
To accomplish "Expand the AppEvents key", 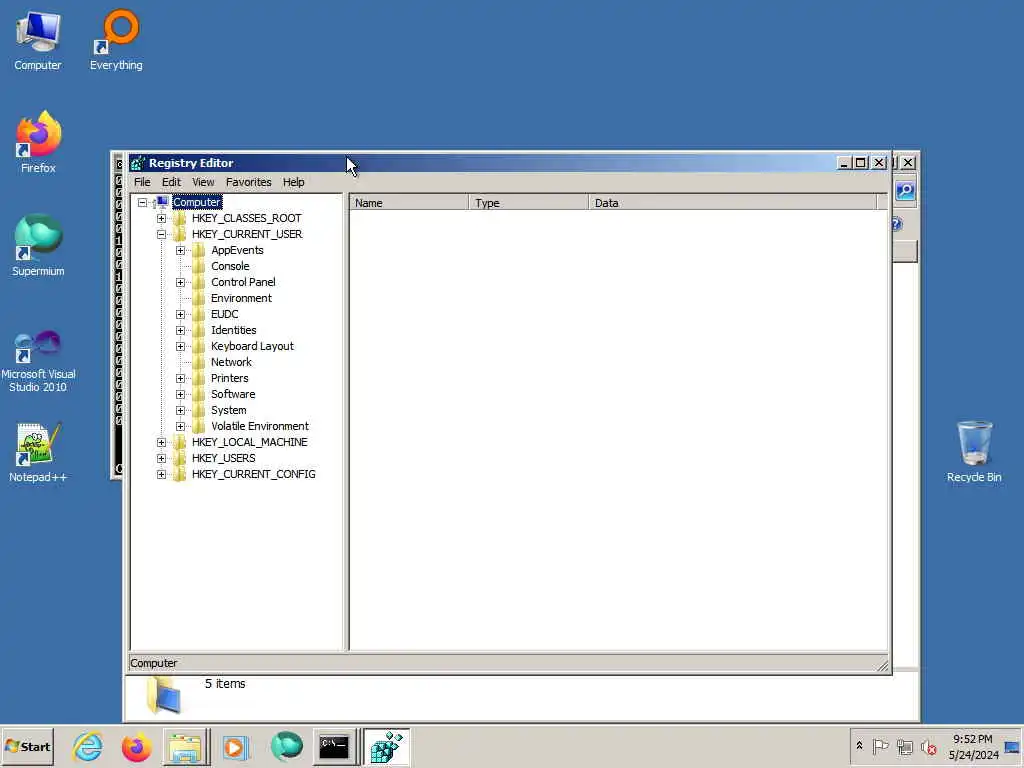I will (x=180, y=250).
